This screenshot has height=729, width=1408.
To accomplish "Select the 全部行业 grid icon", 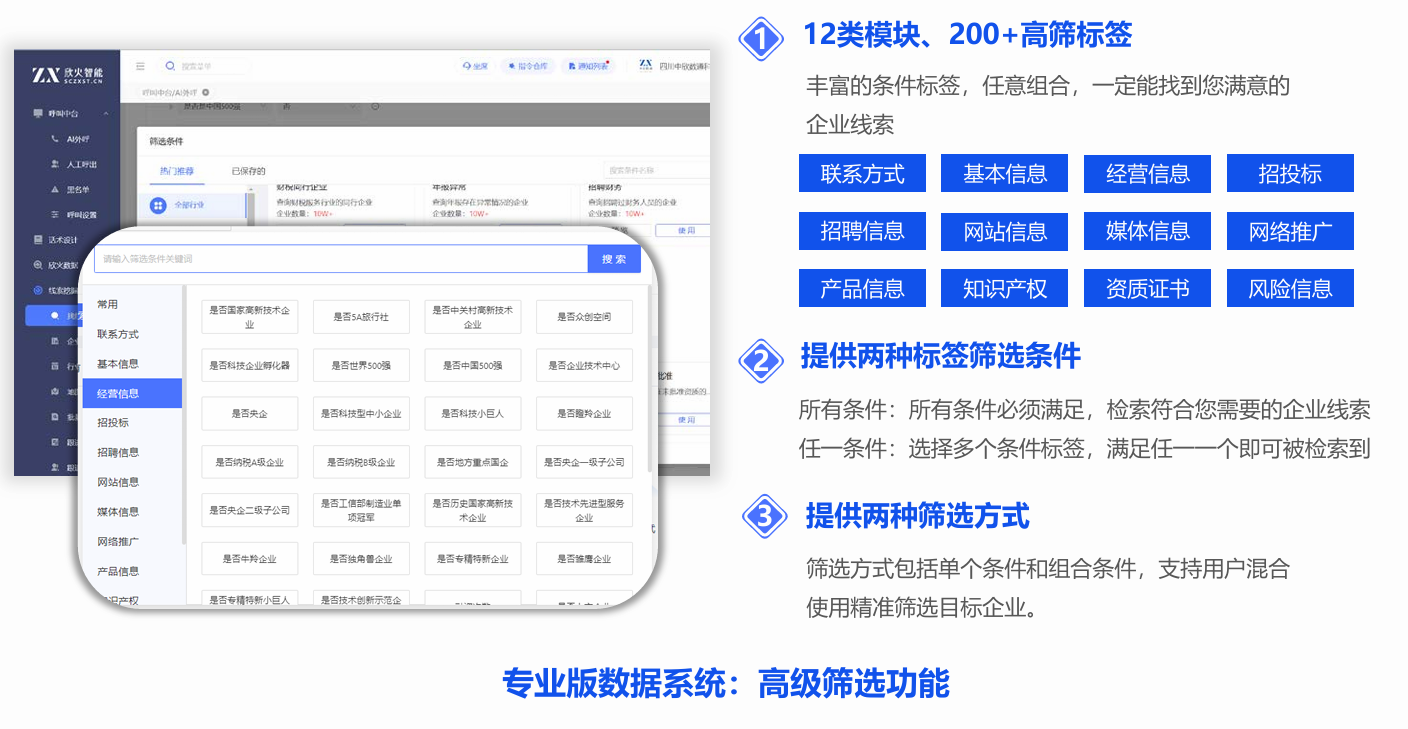I will 158,205.
